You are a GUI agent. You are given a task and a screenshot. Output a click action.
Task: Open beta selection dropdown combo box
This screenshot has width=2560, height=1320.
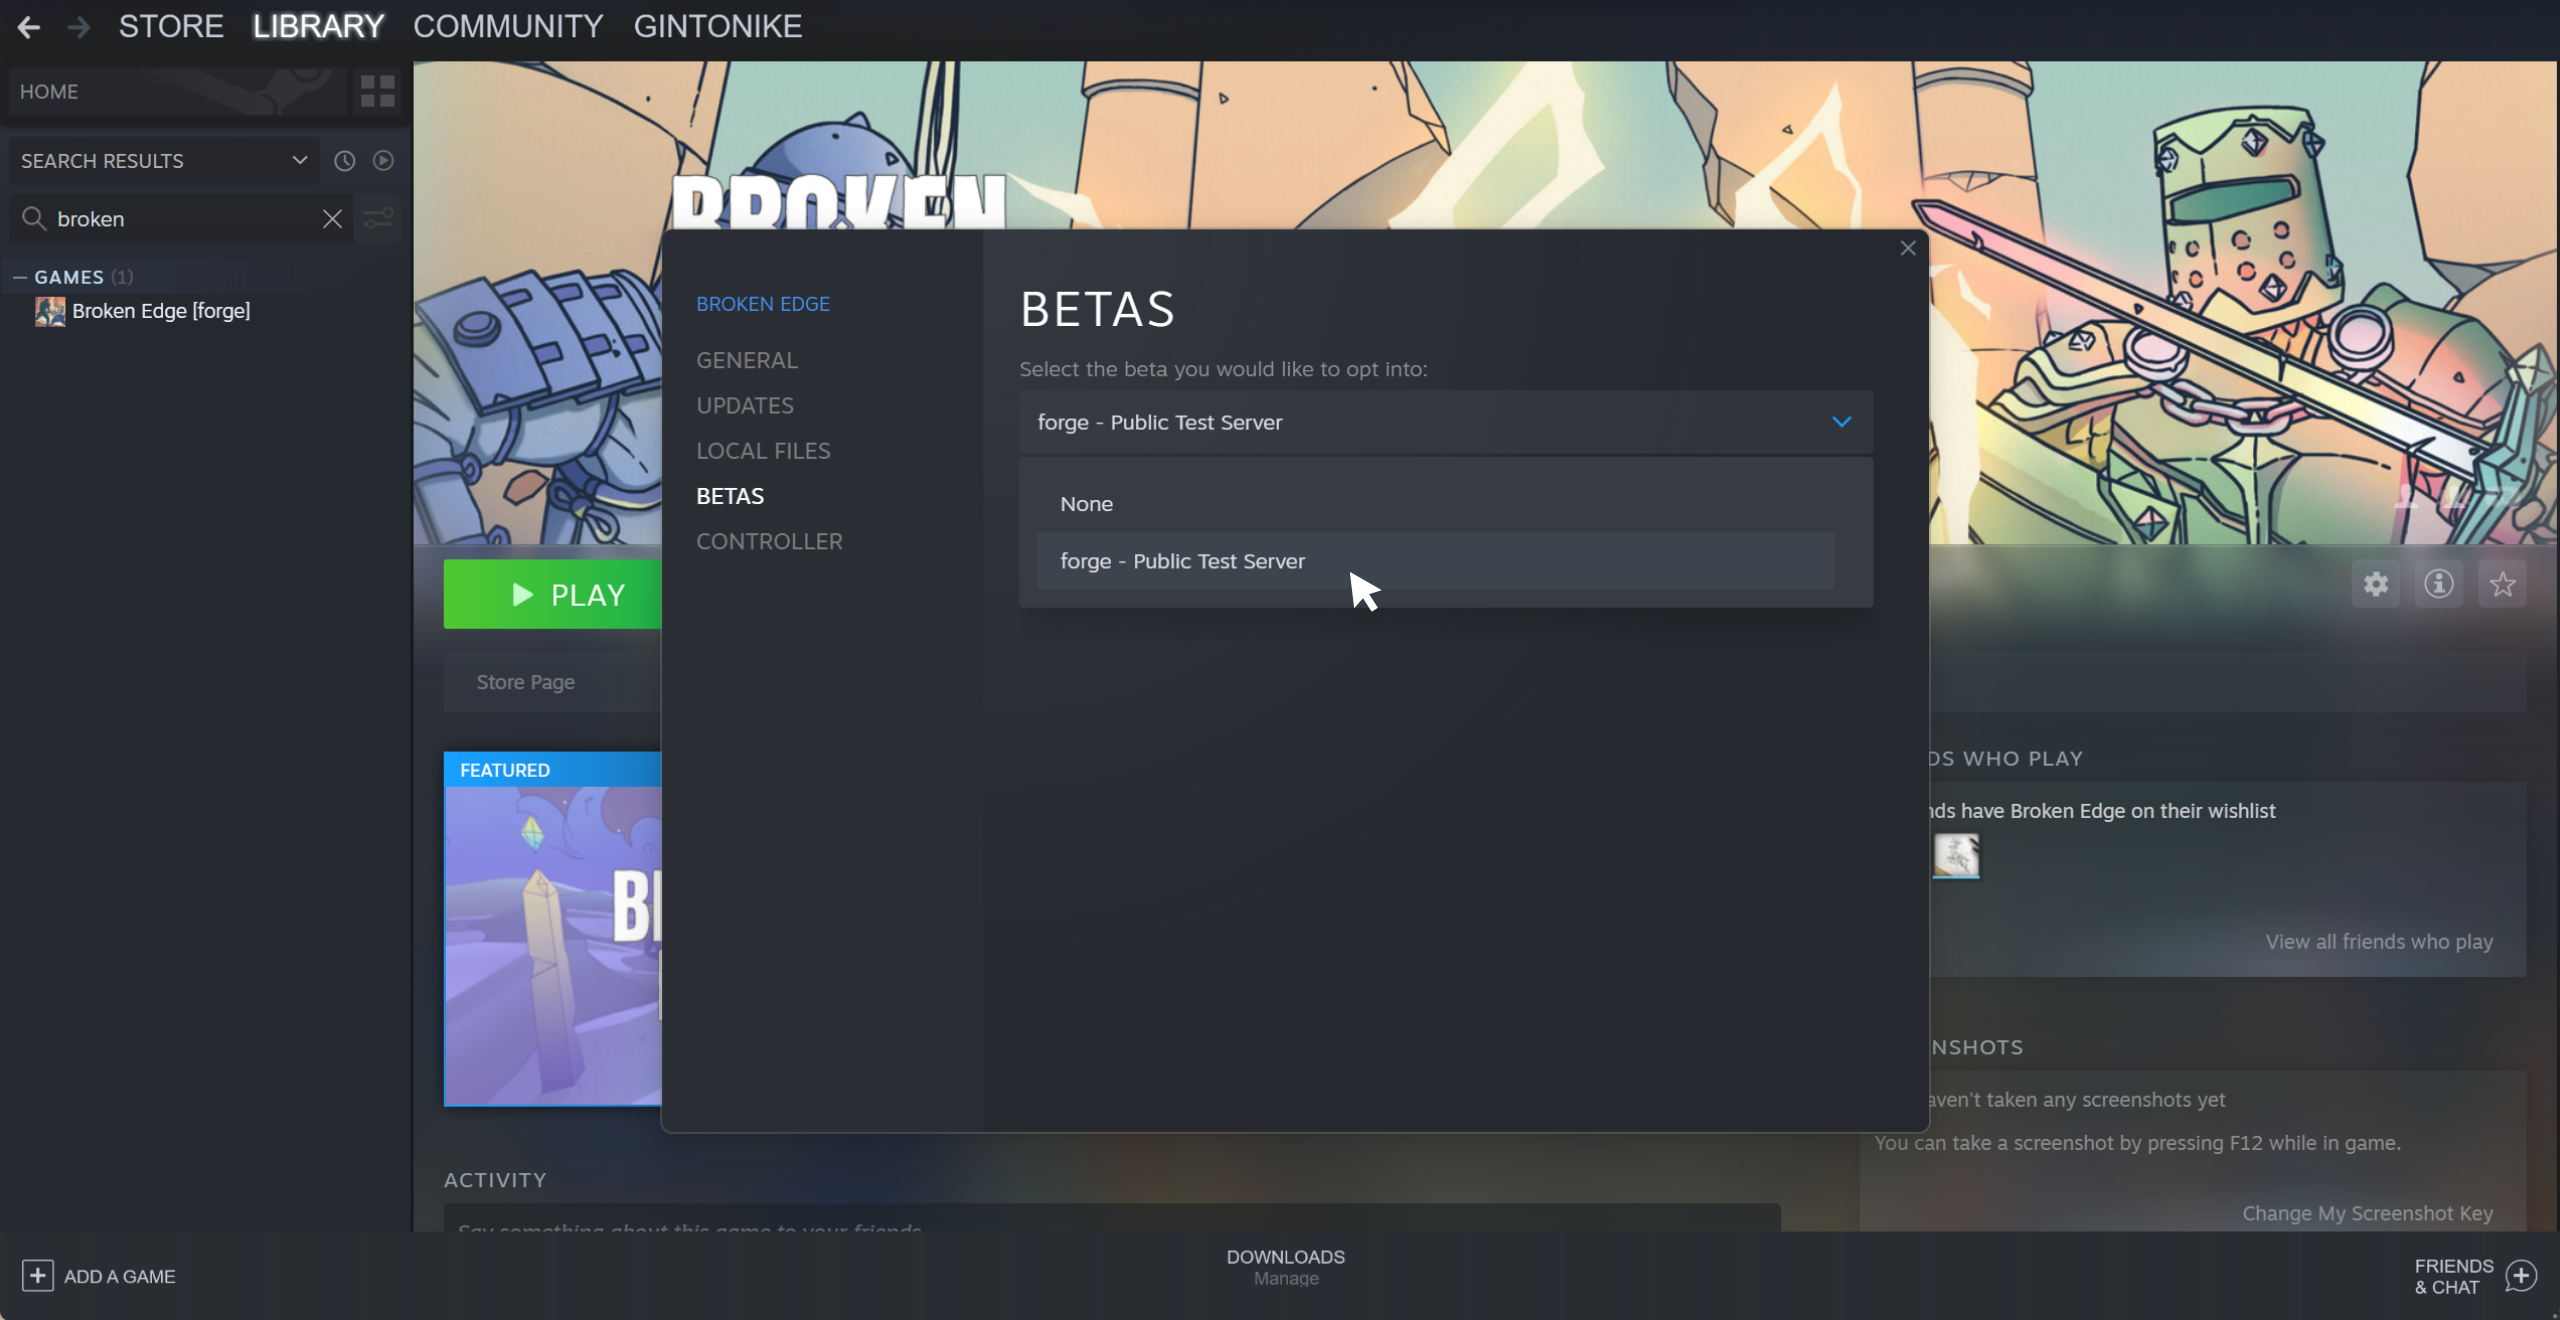tap(1445, 422)
